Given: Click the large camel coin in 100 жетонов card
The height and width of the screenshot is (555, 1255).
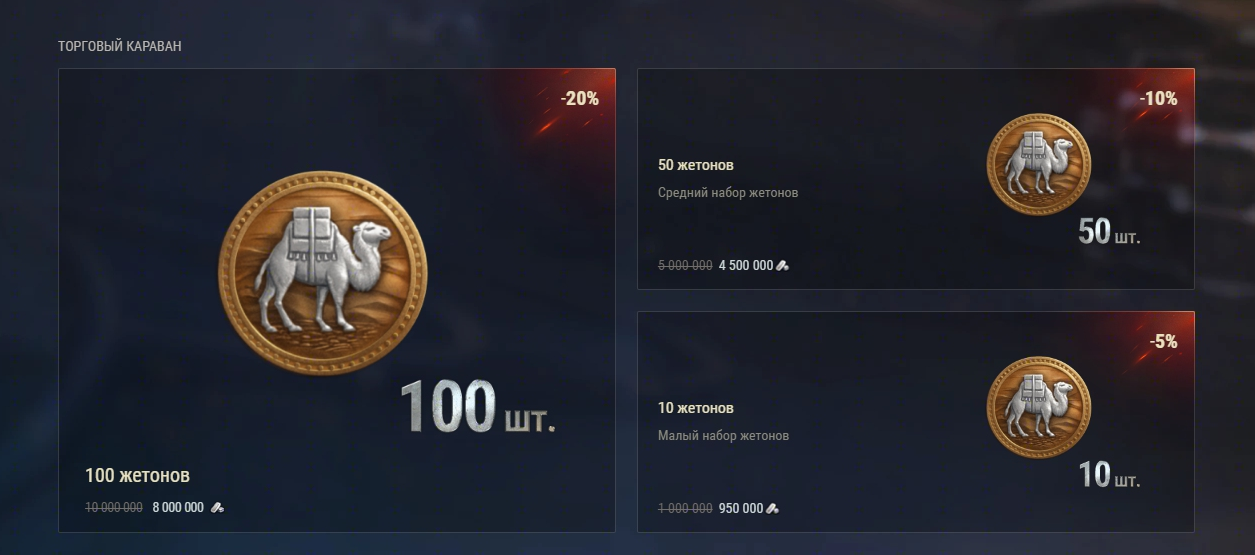Looking at the screenshot, I should 322,273.
